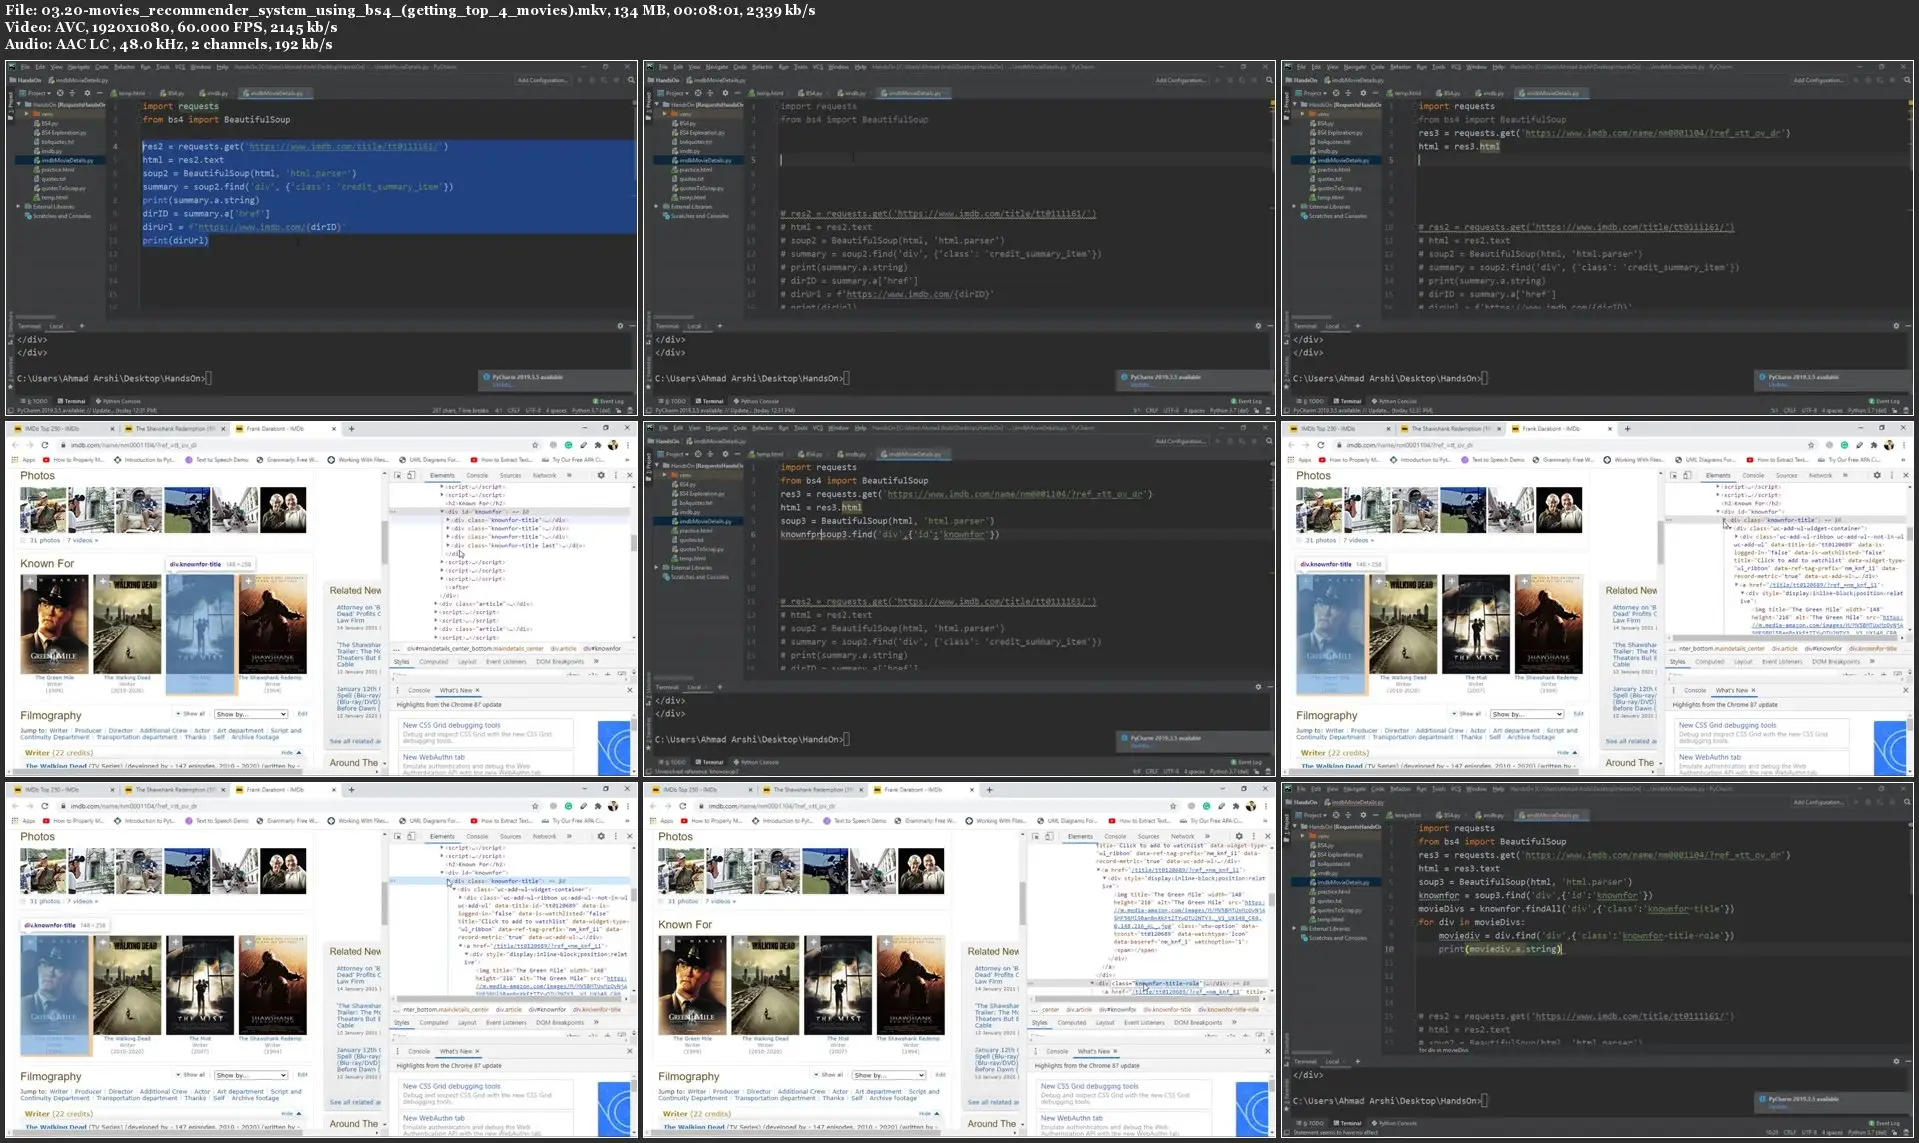Expand 'knownfor-title last' node, Mist-highlighted Chrome frame

pyautogui.click(x=448, y=545)
